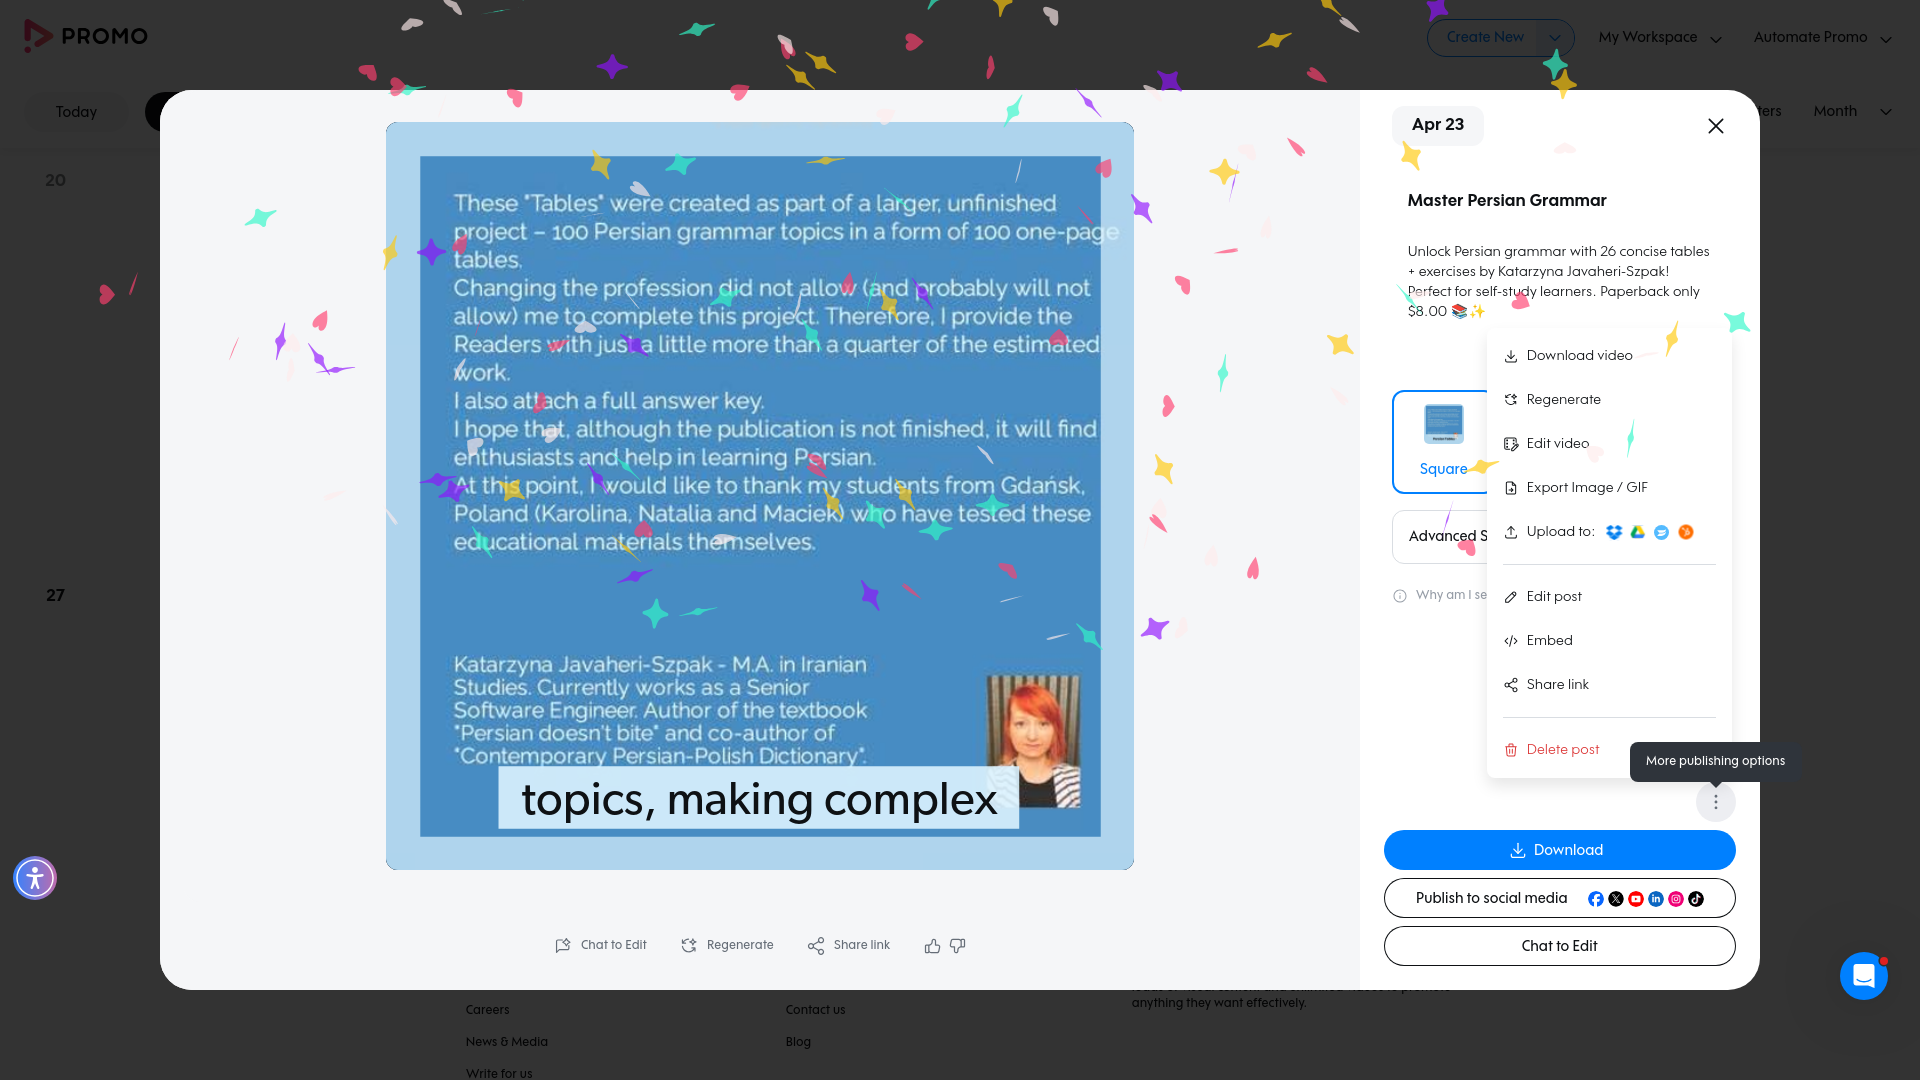This screenshot has width=1920, height=1080.
Task: Open the Intercom chat bubble
Action: point(1864,976)
